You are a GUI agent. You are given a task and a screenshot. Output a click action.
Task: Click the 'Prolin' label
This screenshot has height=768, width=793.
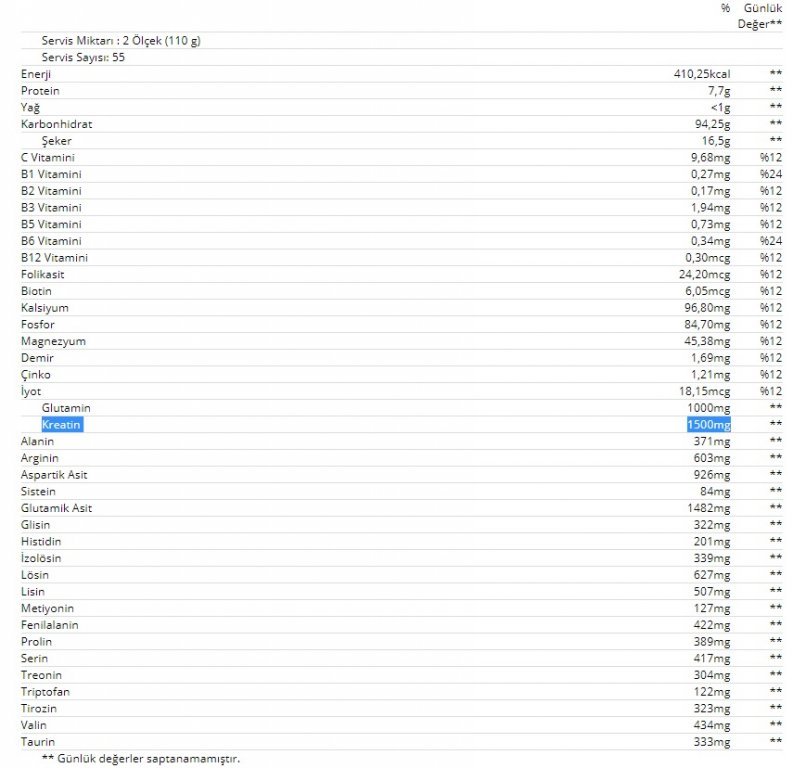point(36,641)
